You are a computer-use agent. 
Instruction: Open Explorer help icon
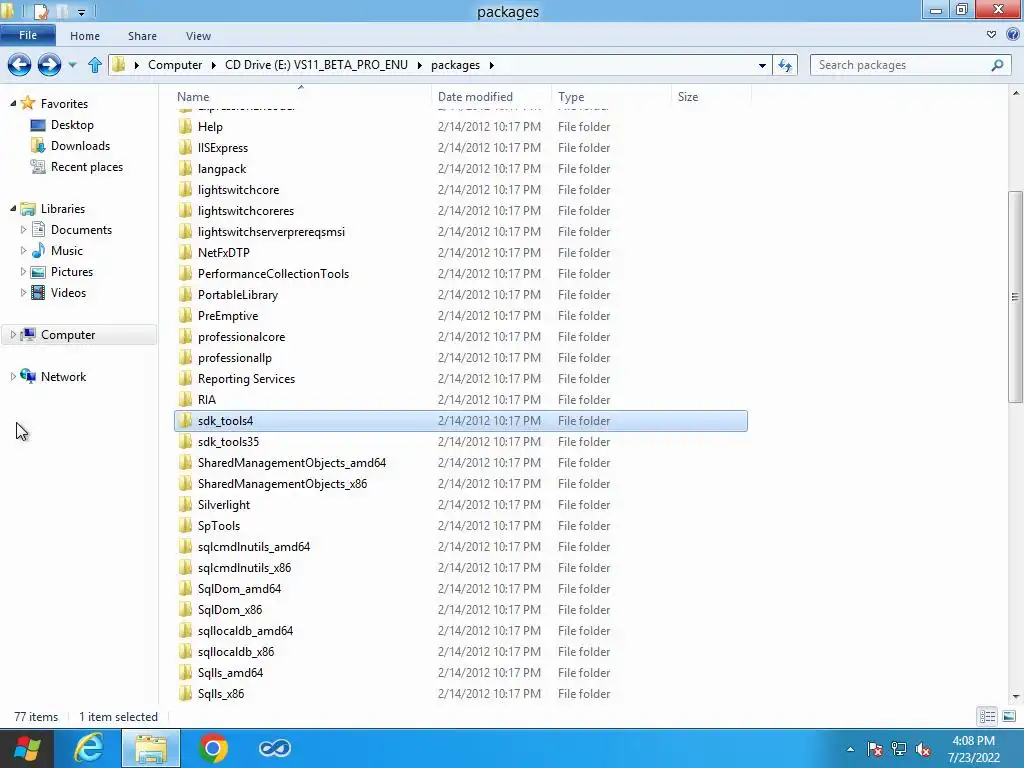[1013, 35]
